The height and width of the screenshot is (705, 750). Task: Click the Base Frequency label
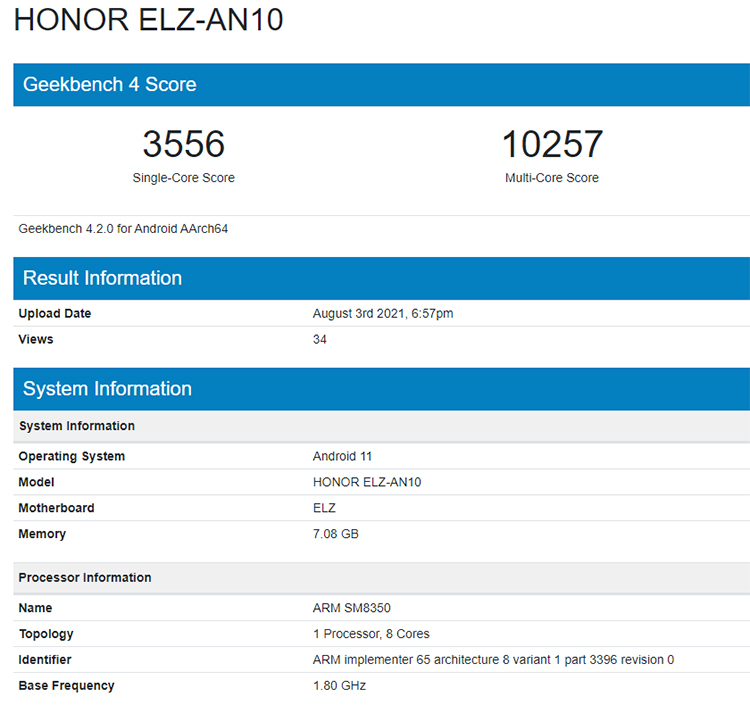tap(66, 686)
